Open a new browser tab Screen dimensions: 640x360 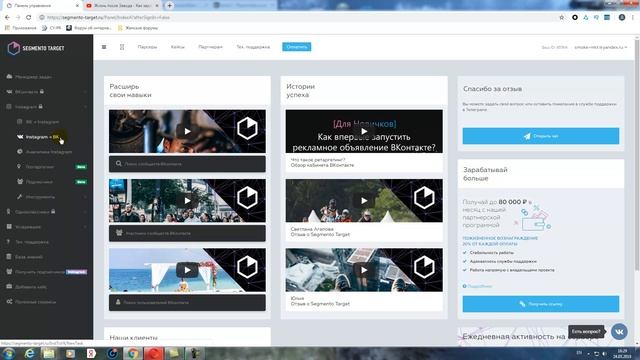(169, 6)
